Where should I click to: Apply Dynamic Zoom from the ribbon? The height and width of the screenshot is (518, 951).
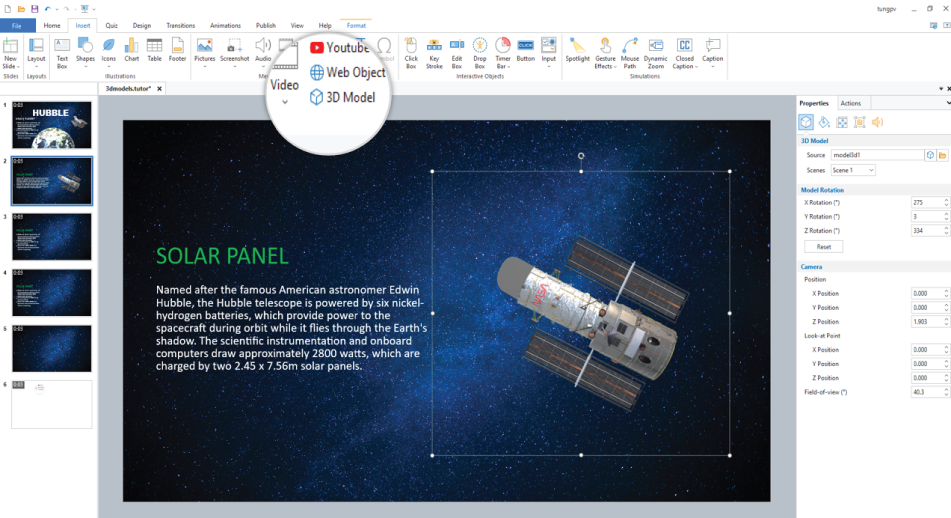(x=656, y=53)
